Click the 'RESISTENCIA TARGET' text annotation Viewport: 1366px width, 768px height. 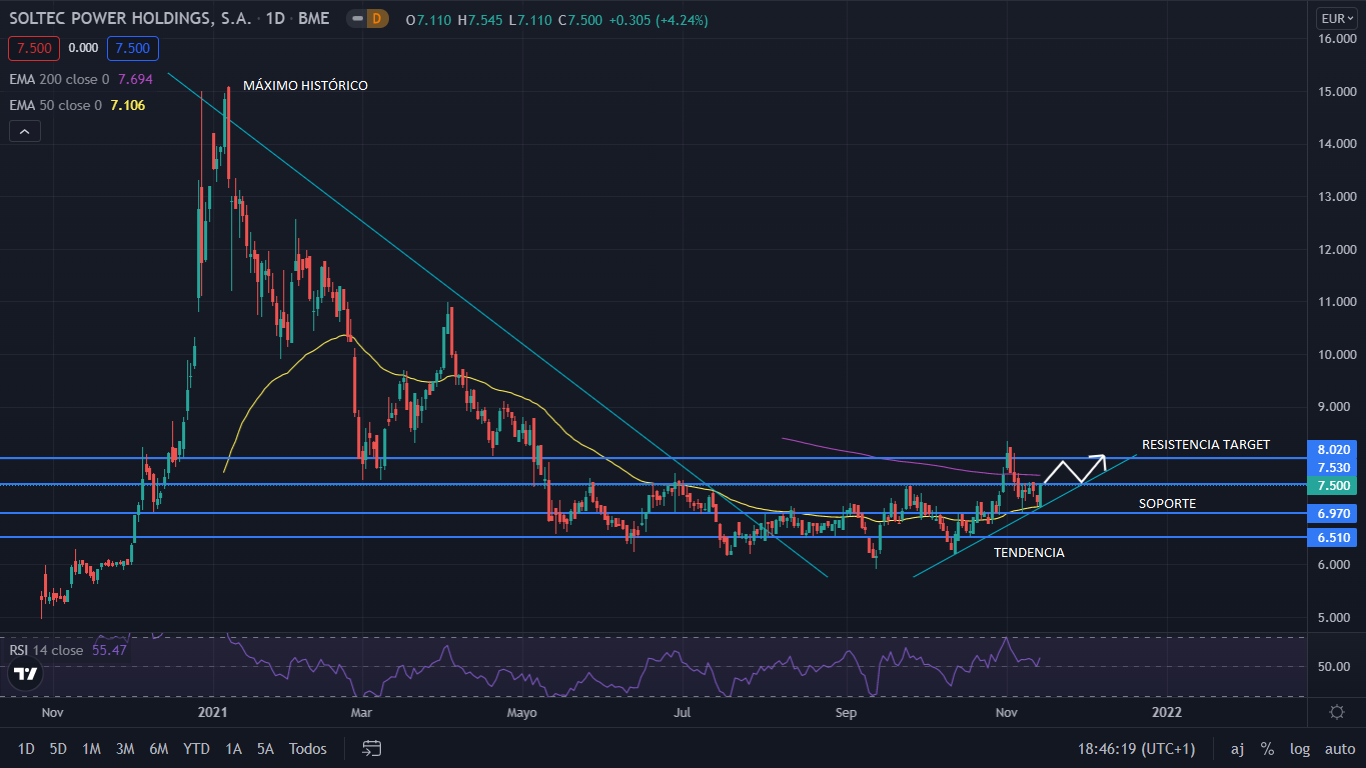pos(1205,444)
